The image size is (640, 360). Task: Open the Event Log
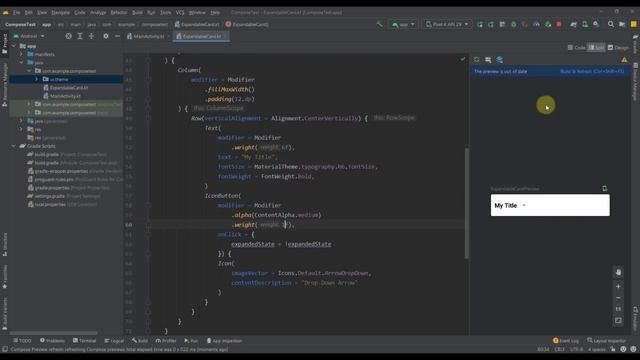click(x=566, y=341)
